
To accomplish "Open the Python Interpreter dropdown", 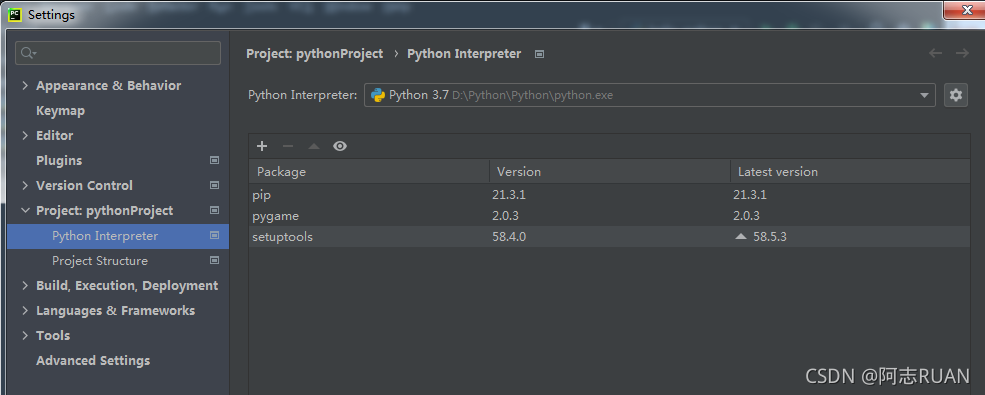I will [650, 95].
